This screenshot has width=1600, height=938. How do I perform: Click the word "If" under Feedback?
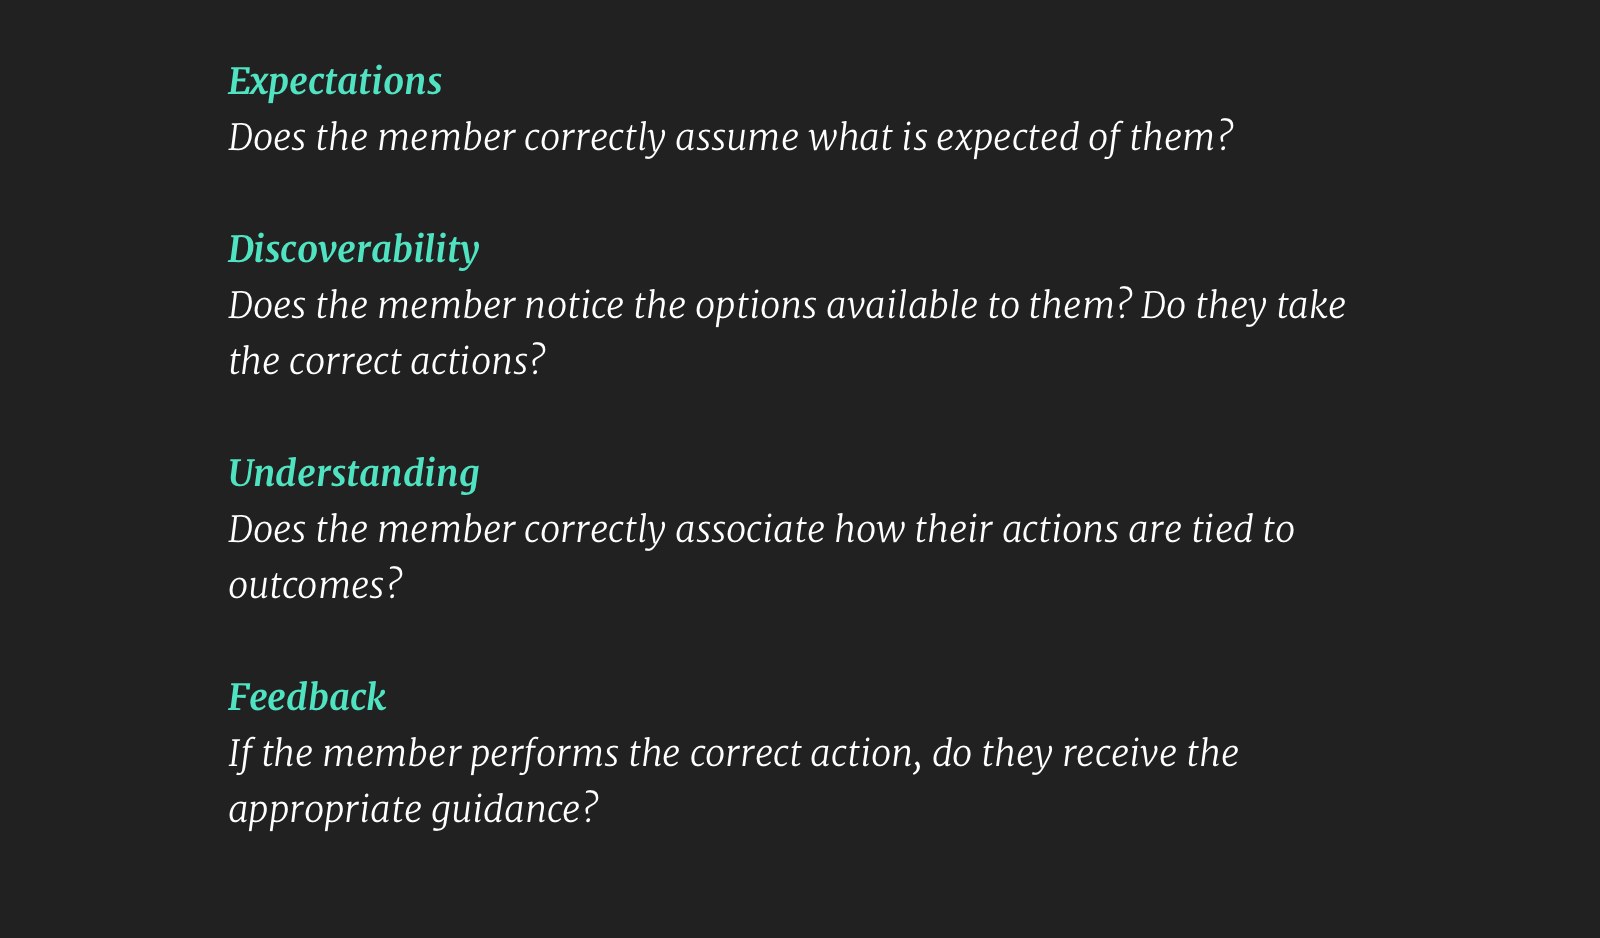click(239, 755)
